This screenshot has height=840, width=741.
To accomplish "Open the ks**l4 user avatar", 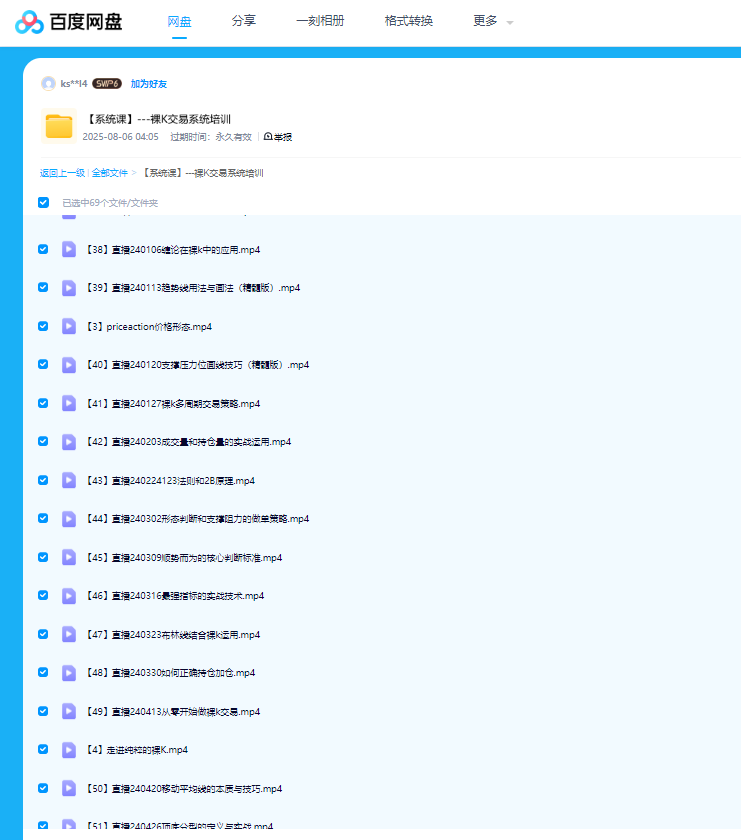I will 48,84.
